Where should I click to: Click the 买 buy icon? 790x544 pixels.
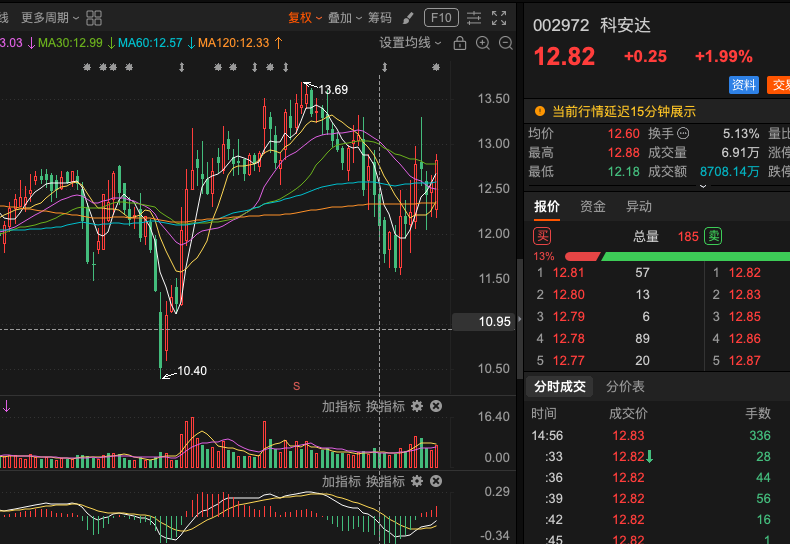[x=542, y=236]
